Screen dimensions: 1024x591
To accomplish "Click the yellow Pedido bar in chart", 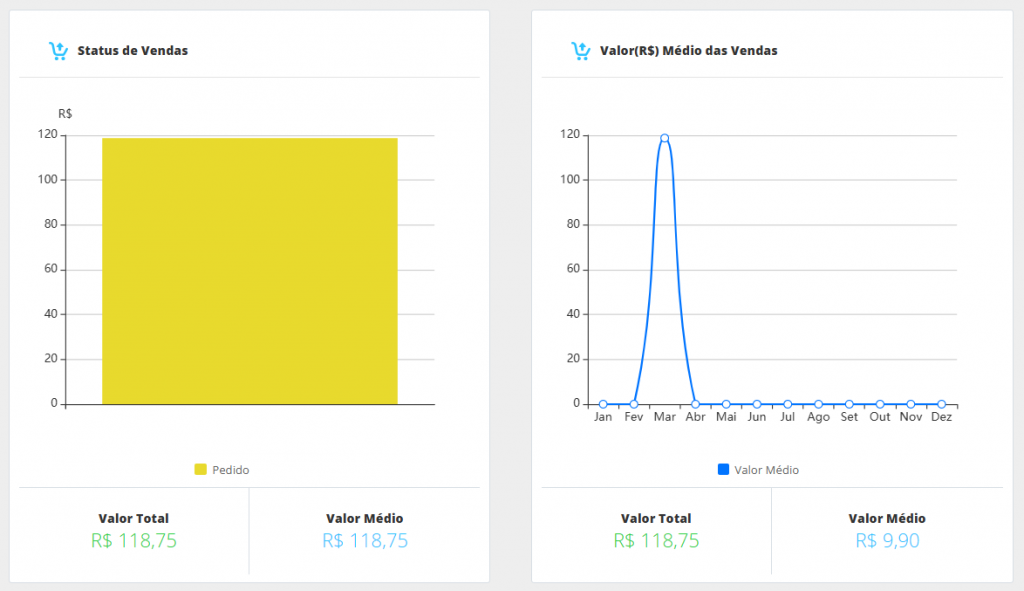I will click(x=250, y=271).
